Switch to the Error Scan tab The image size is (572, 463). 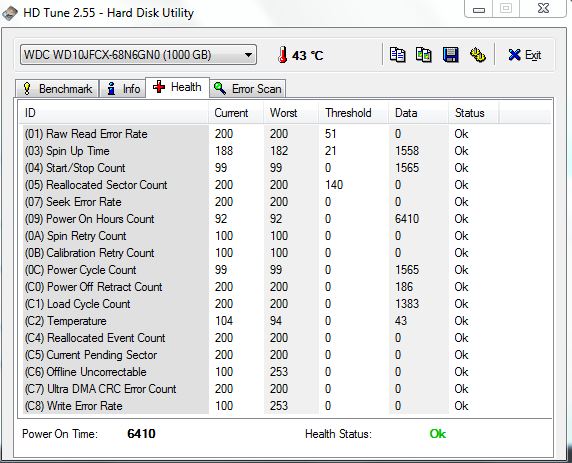pos(248,89)
